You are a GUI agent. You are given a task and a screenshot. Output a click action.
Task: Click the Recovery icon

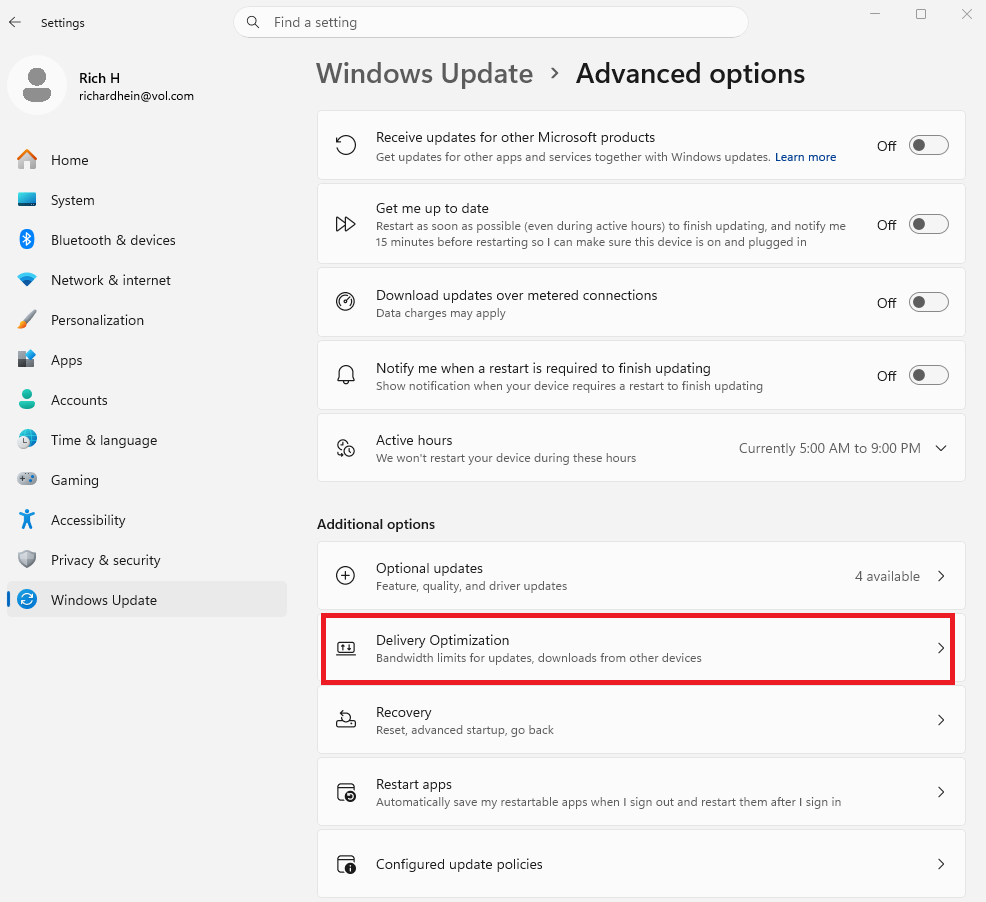pos(345,720)
